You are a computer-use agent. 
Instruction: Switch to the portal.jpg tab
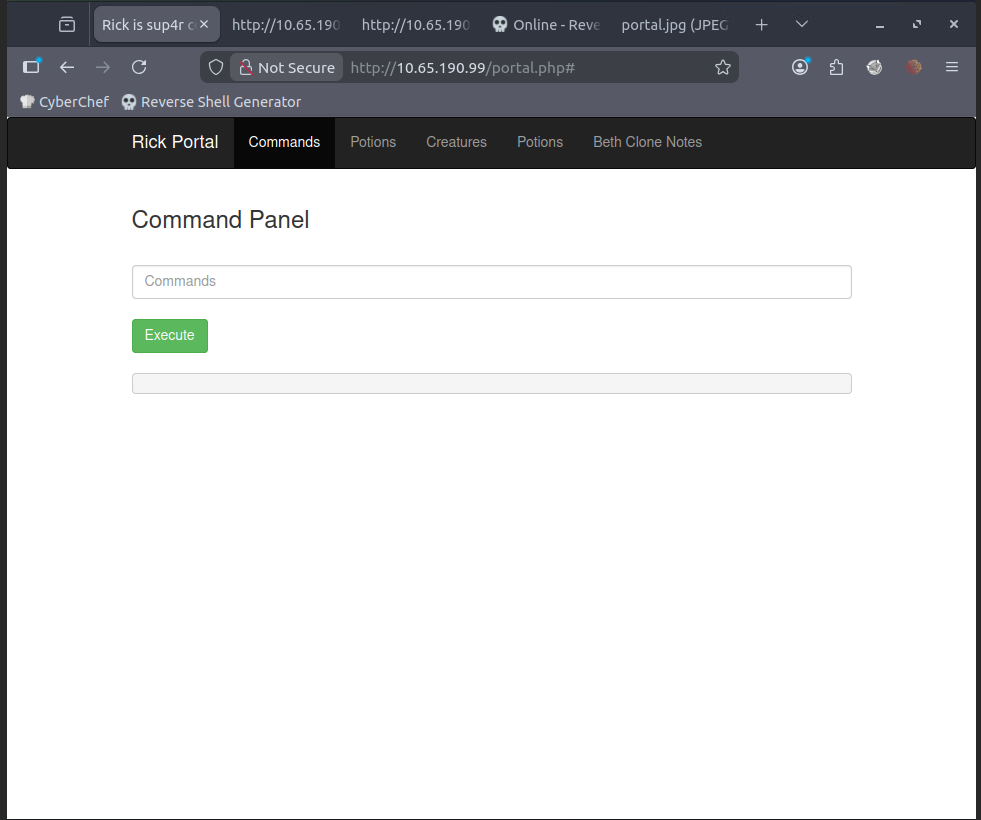click(674, 24)
